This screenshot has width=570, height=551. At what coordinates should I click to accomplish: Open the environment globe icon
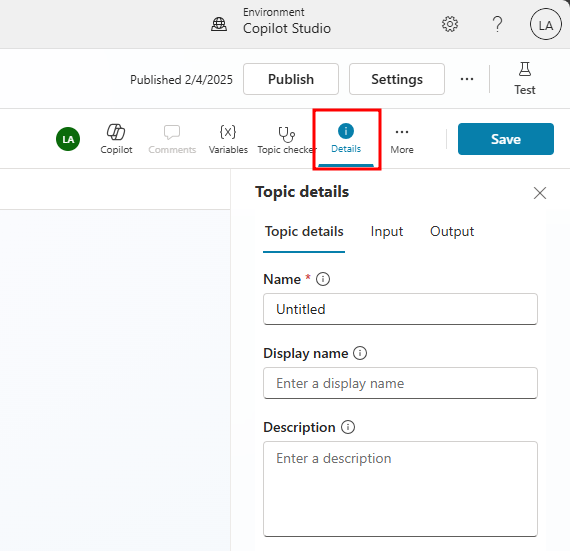pyautogui.click(x=219, y=24)
